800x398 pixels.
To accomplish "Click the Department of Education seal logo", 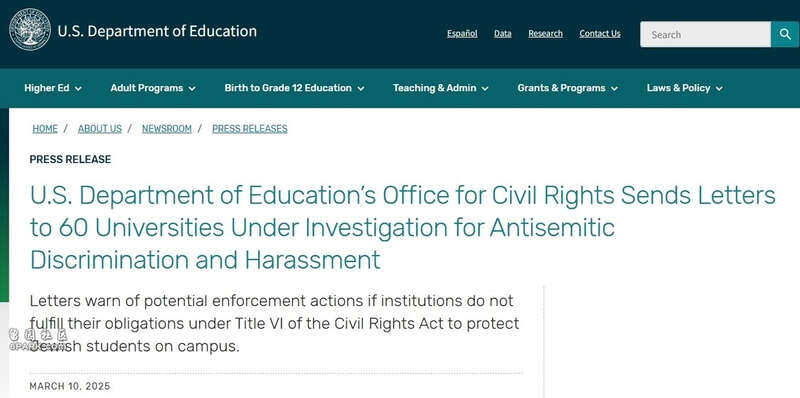I will click(x=30, y=30).
